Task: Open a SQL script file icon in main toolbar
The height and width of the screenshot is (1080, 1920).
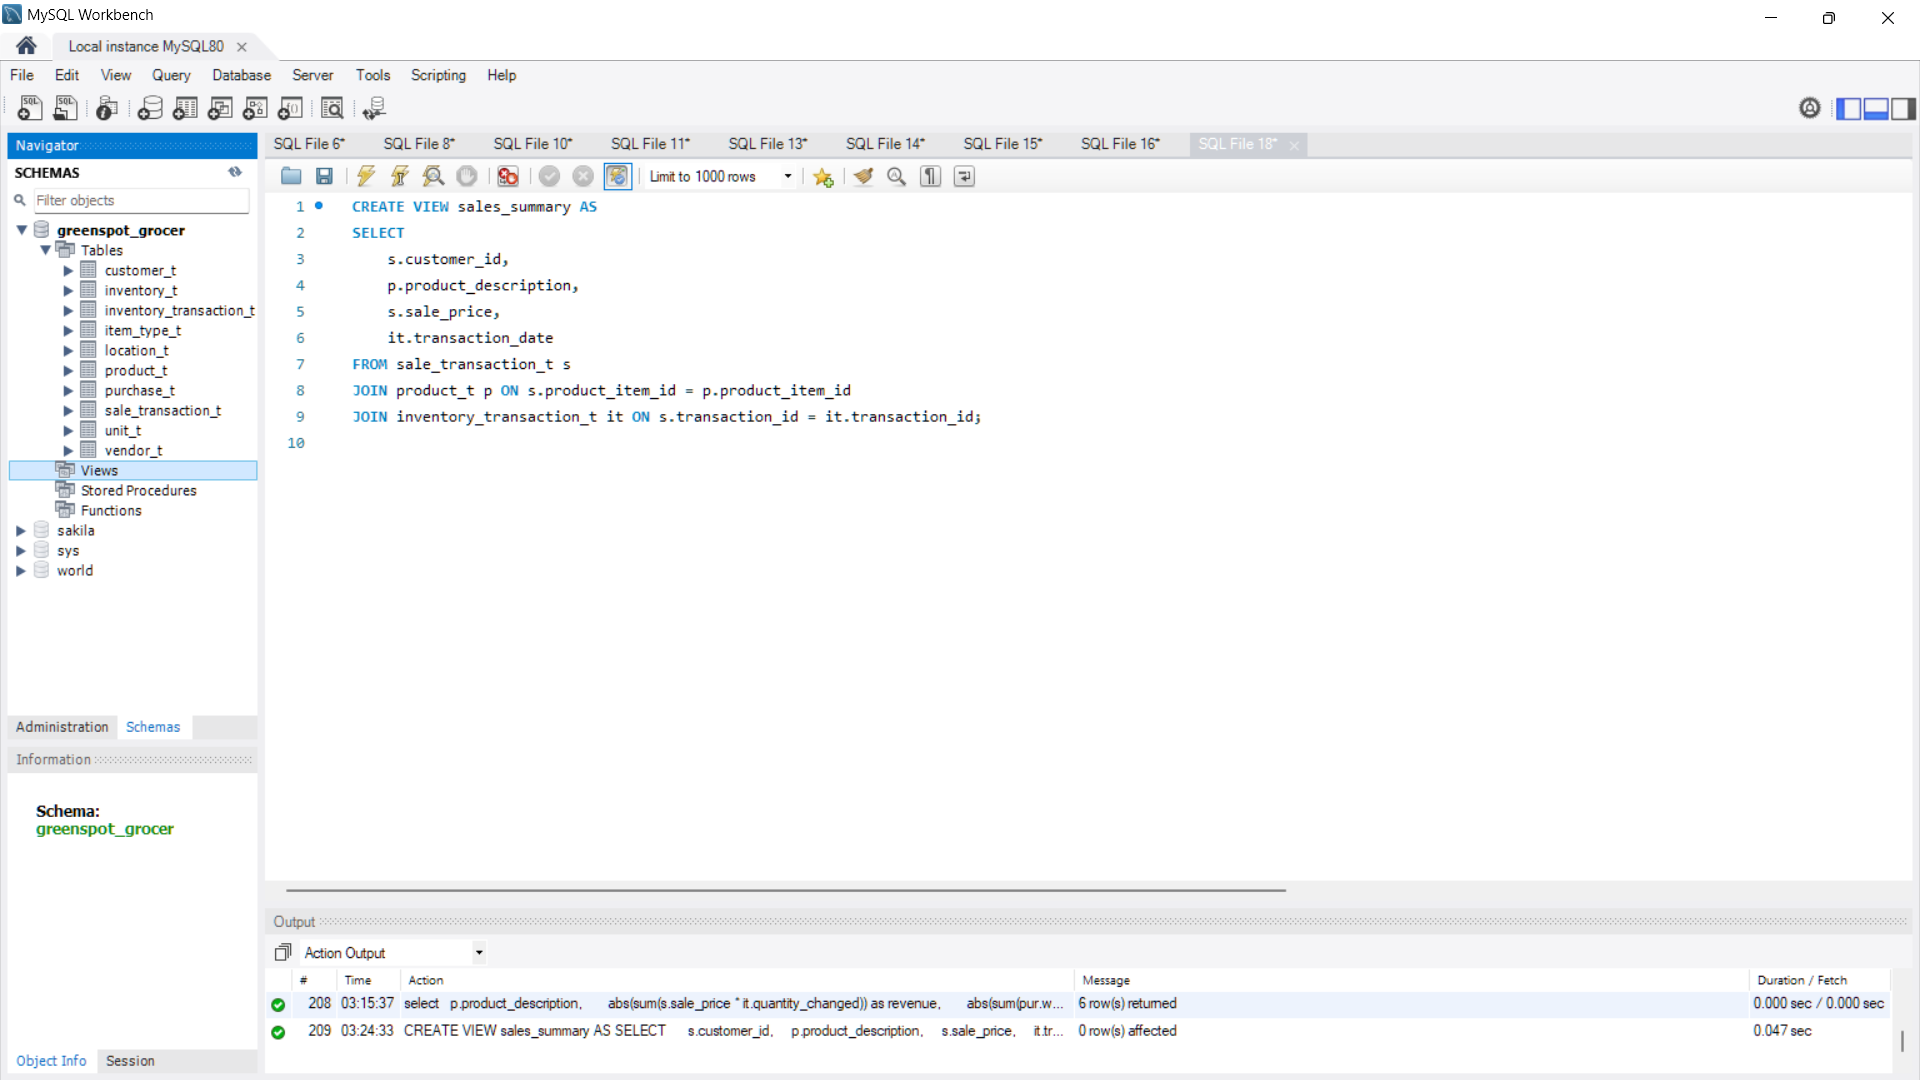Action: [x=66, y=108]
